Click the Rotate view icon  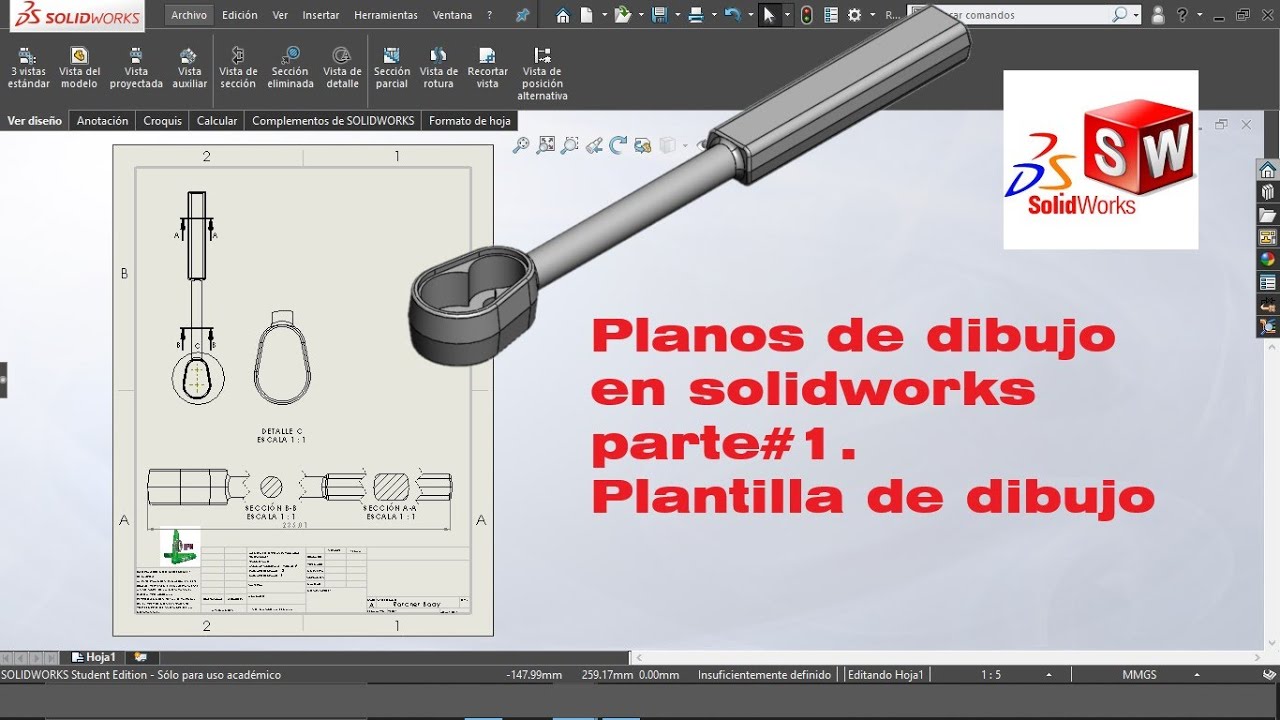click(618, 145)
